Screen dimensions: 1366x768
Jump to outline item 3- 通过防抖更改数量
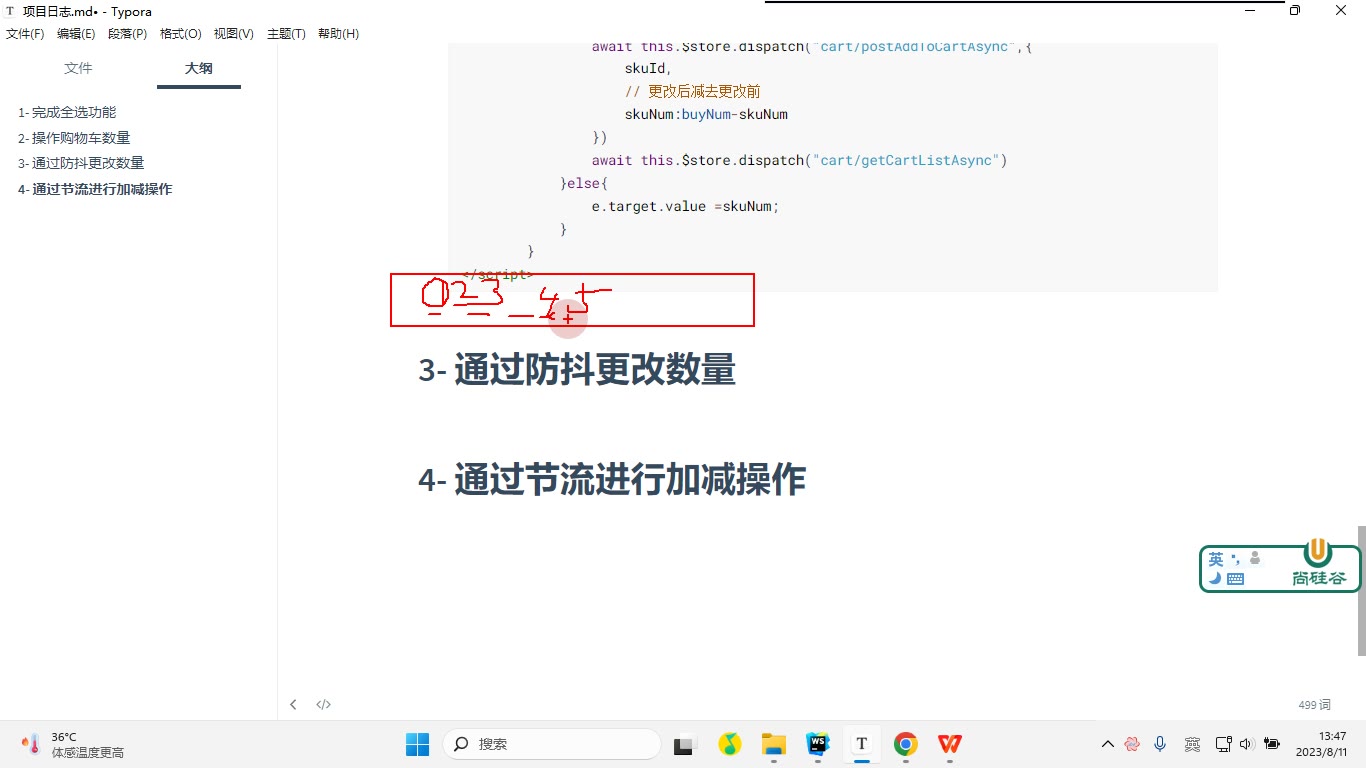81,163
